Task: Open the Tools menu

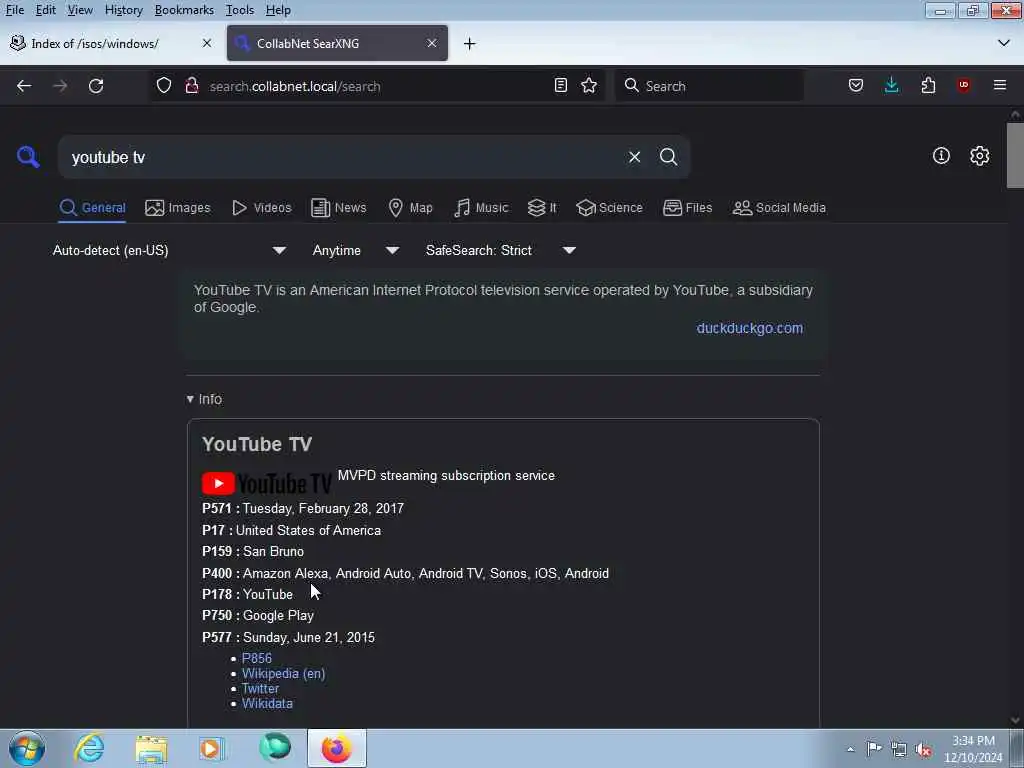Action: (x=240, y=10)
